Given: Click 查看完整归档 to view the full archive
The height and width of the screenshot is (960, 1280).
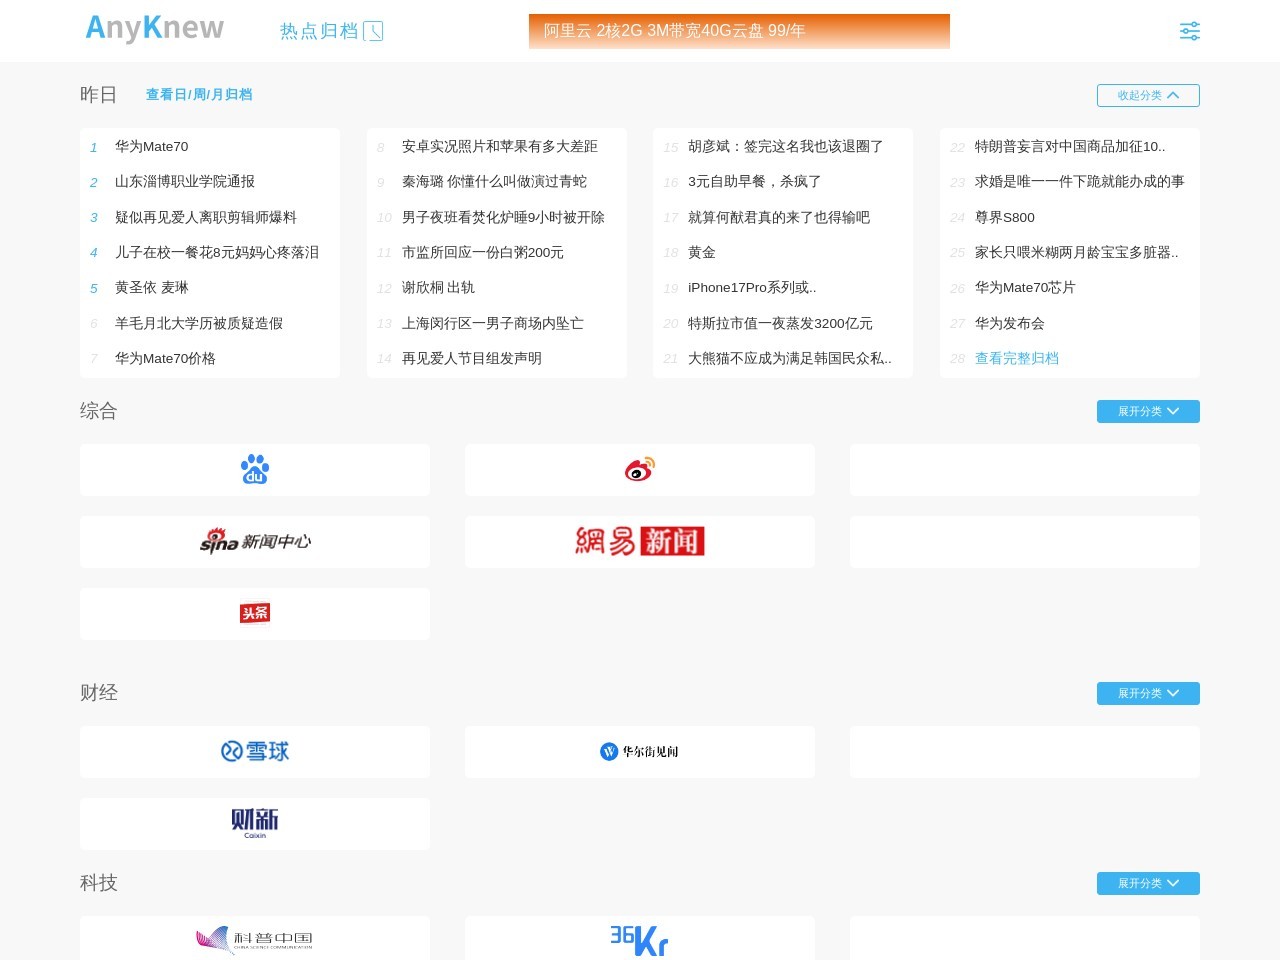Looking at the screenshot, I should click(x=1016, y=358).
